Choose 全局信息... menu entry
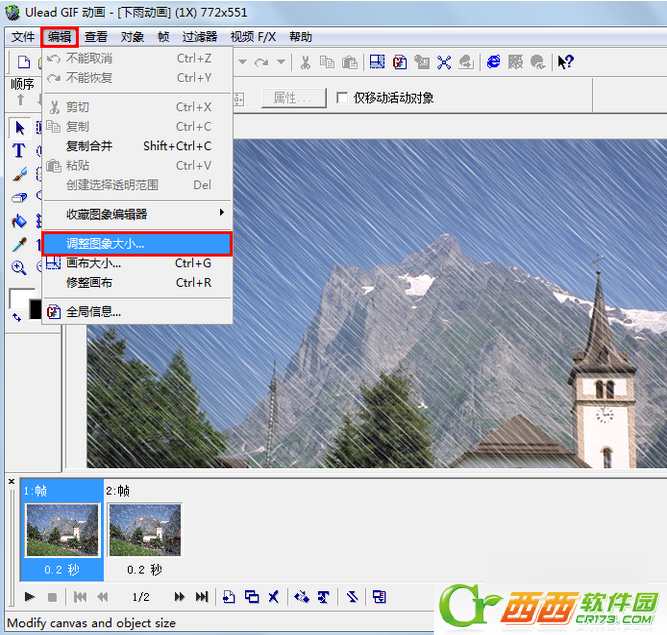667x635 pixels. [137, 312]
